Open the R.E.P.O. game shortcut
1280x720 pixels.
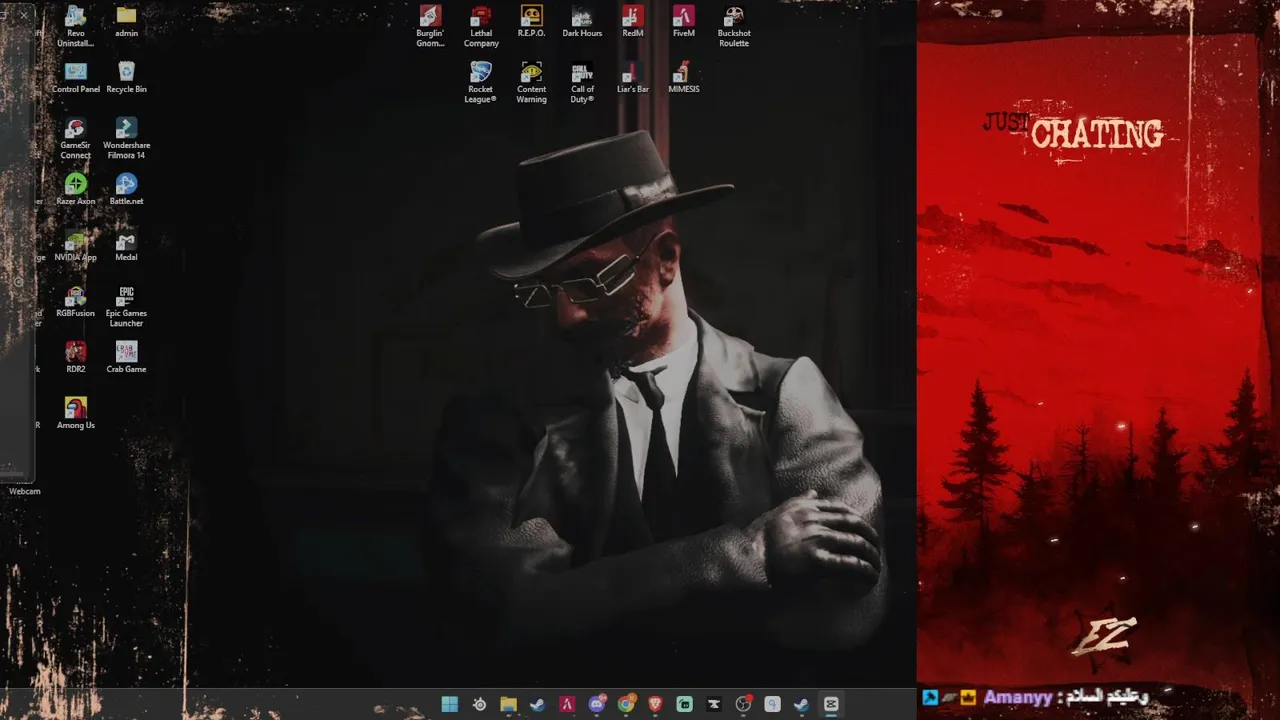click(x=531, y=21)
